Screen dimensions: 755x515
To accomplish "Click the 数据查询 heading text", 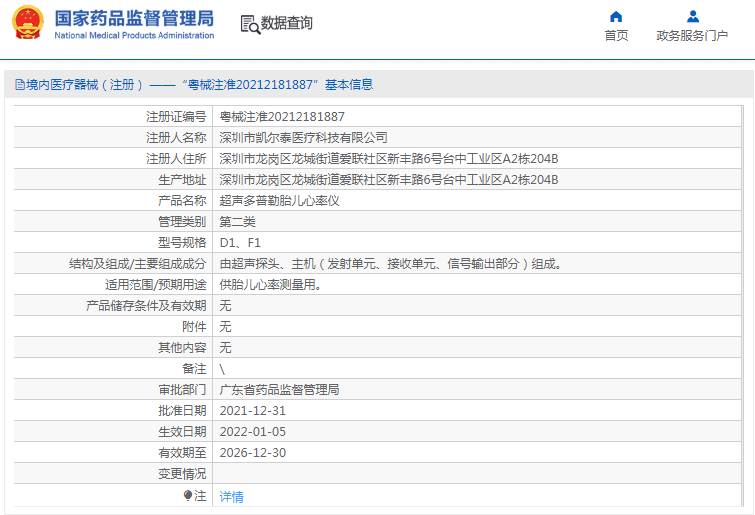I will coord(286,23).
